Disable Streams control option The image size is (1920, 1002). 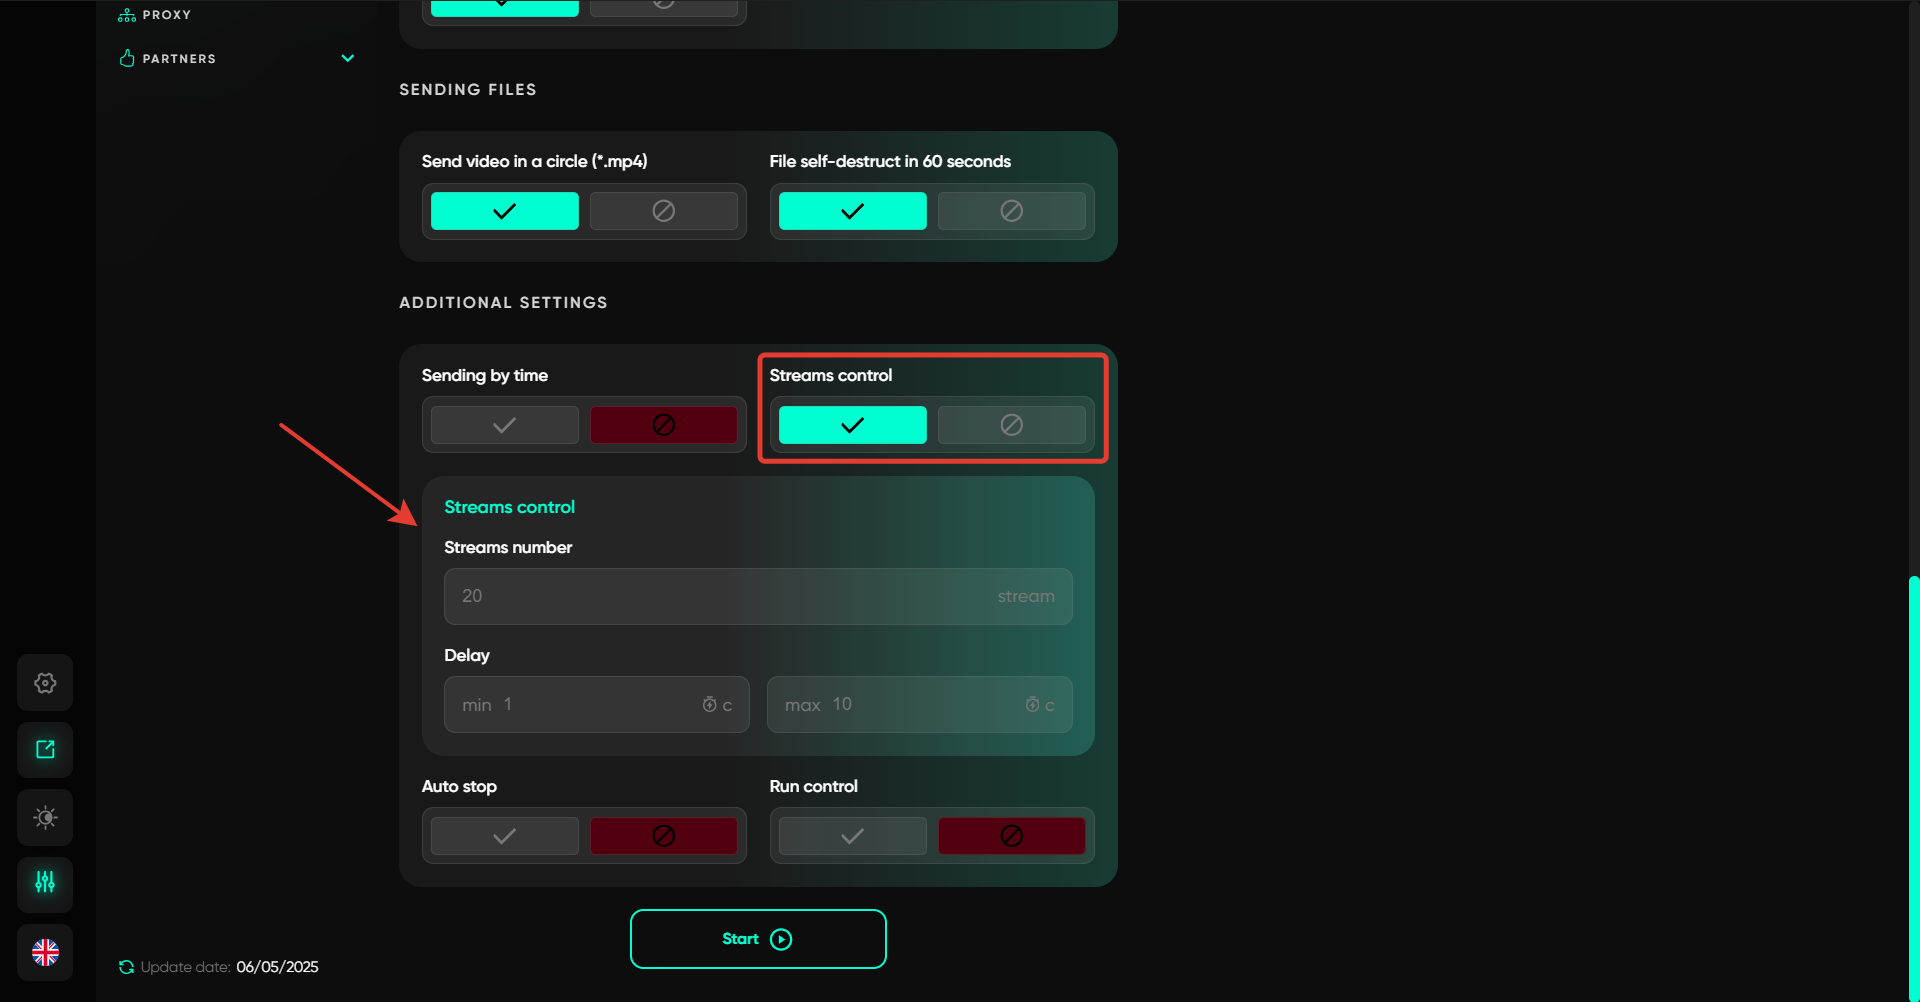coord(1011,425)
